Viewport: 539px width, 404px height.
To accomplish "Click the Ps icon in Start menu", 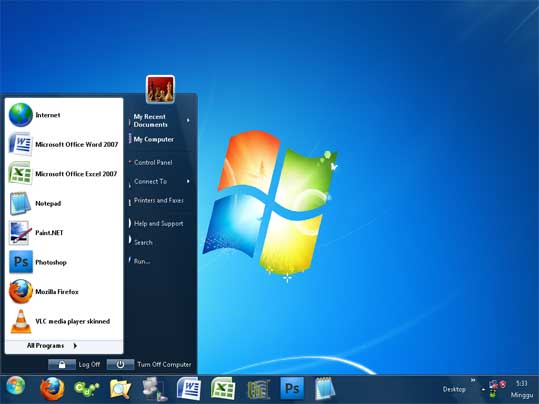I will (x=21, y=262).
